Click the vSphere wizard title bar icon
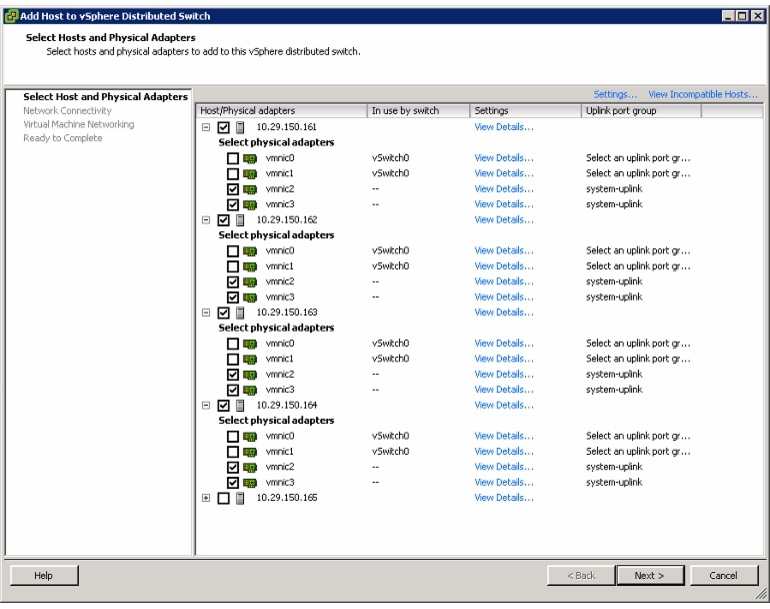 [x=11, y=16]
